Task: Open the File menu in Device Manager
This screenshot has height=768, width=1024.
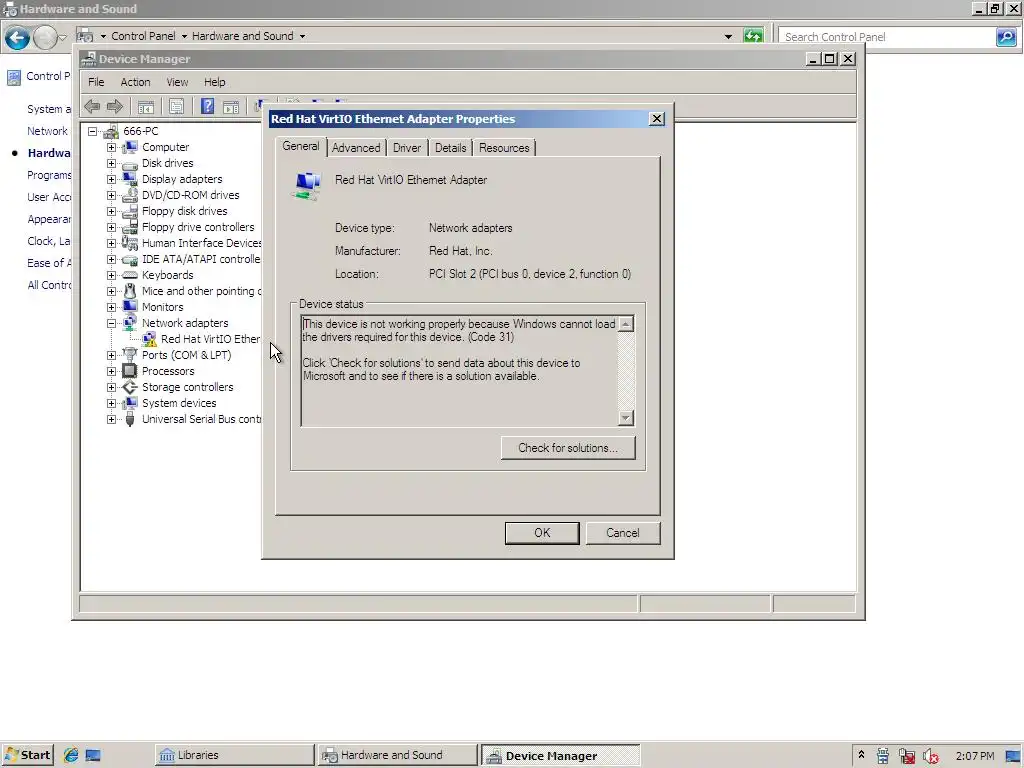Action: point(96,82)
